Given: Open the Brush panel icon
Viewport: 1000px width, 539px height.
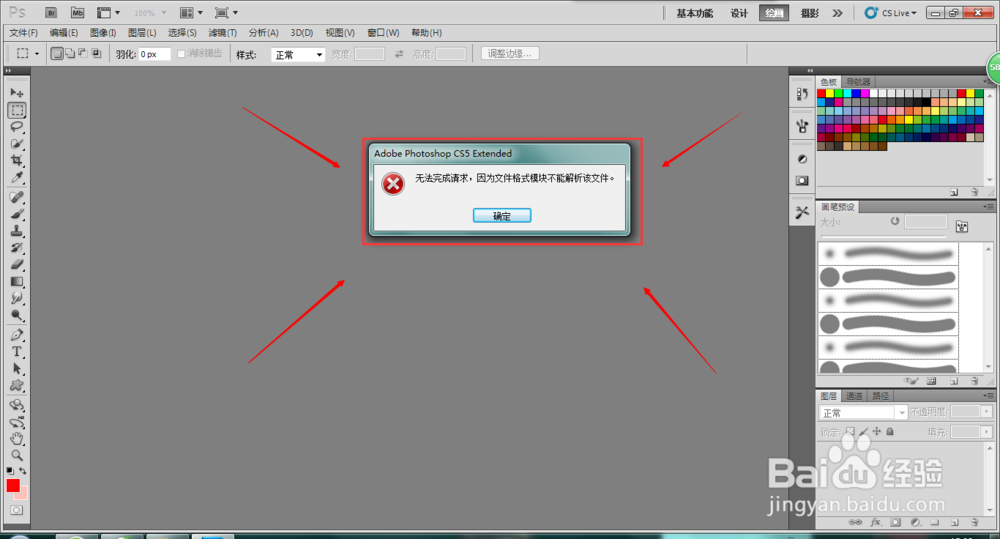Looking at the screenshot, I should coord(802,126).
